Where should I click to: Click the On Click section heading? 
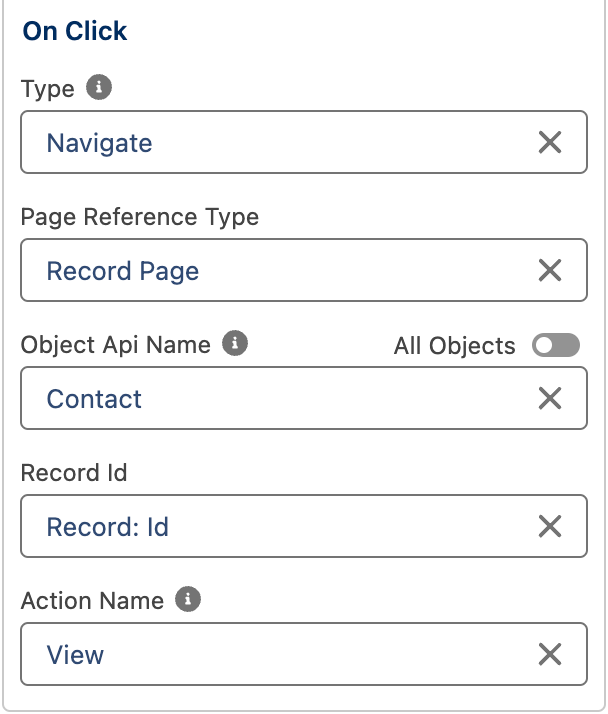(75, 32)
